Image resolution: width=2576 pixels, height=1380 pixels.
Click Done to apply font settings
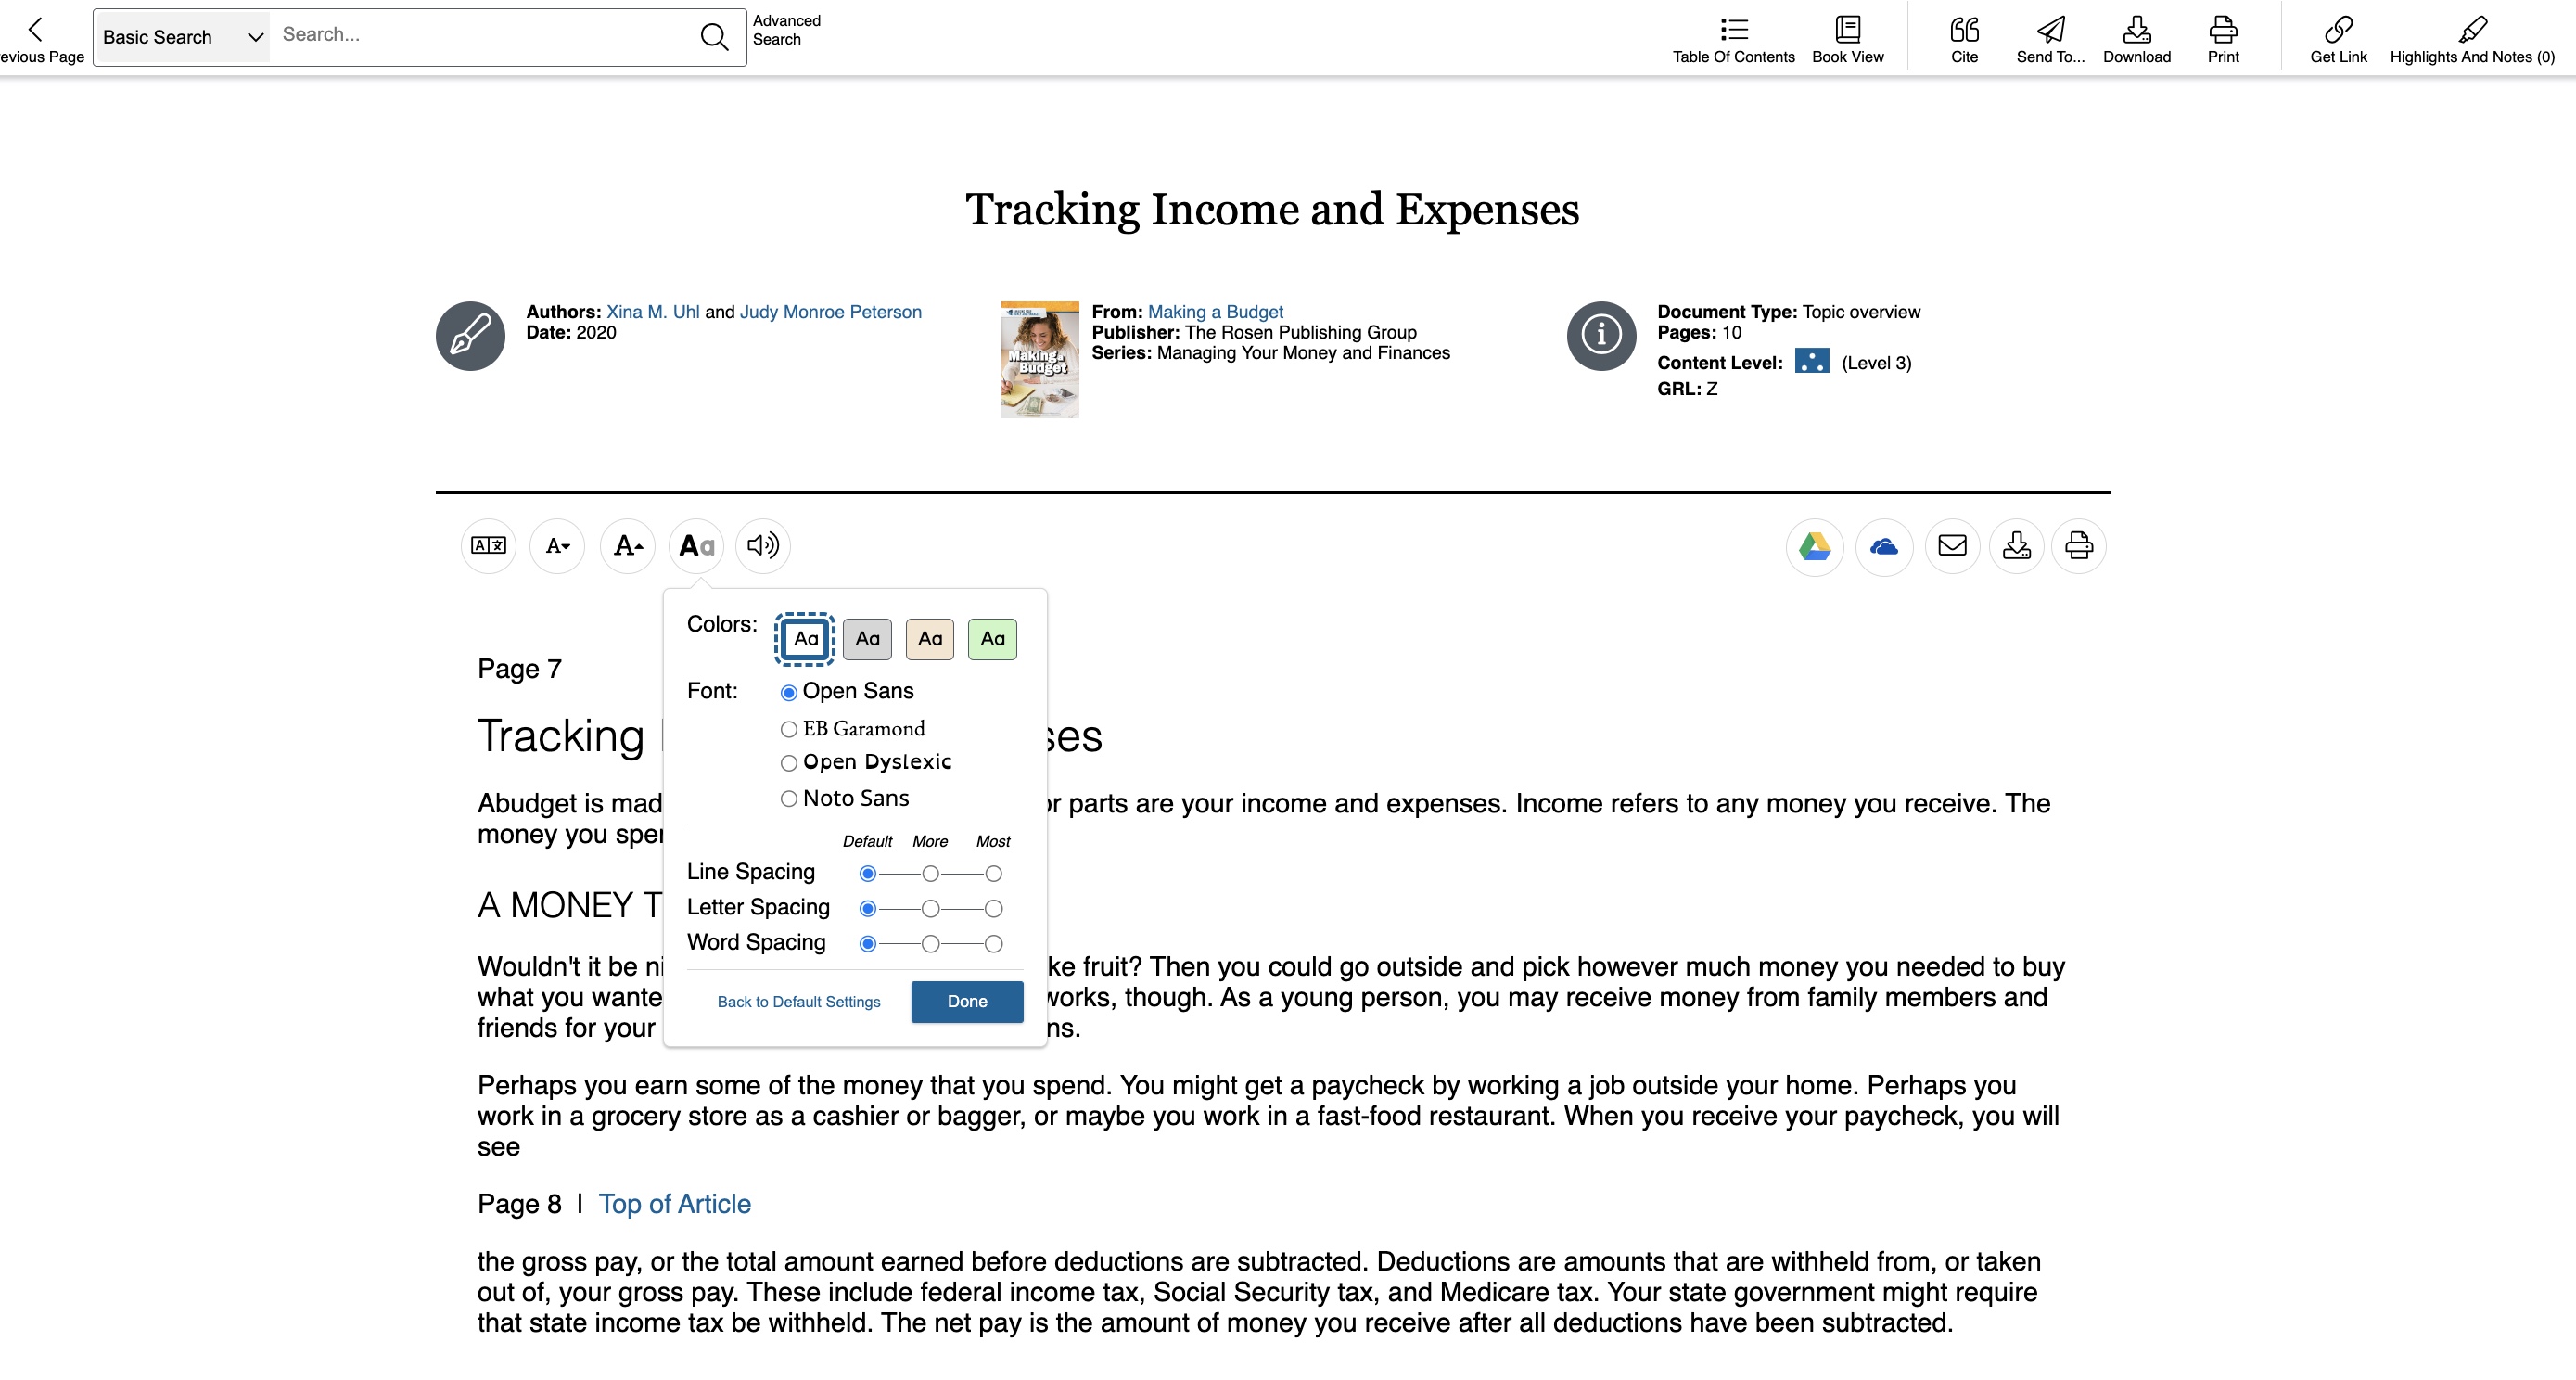966,1000
